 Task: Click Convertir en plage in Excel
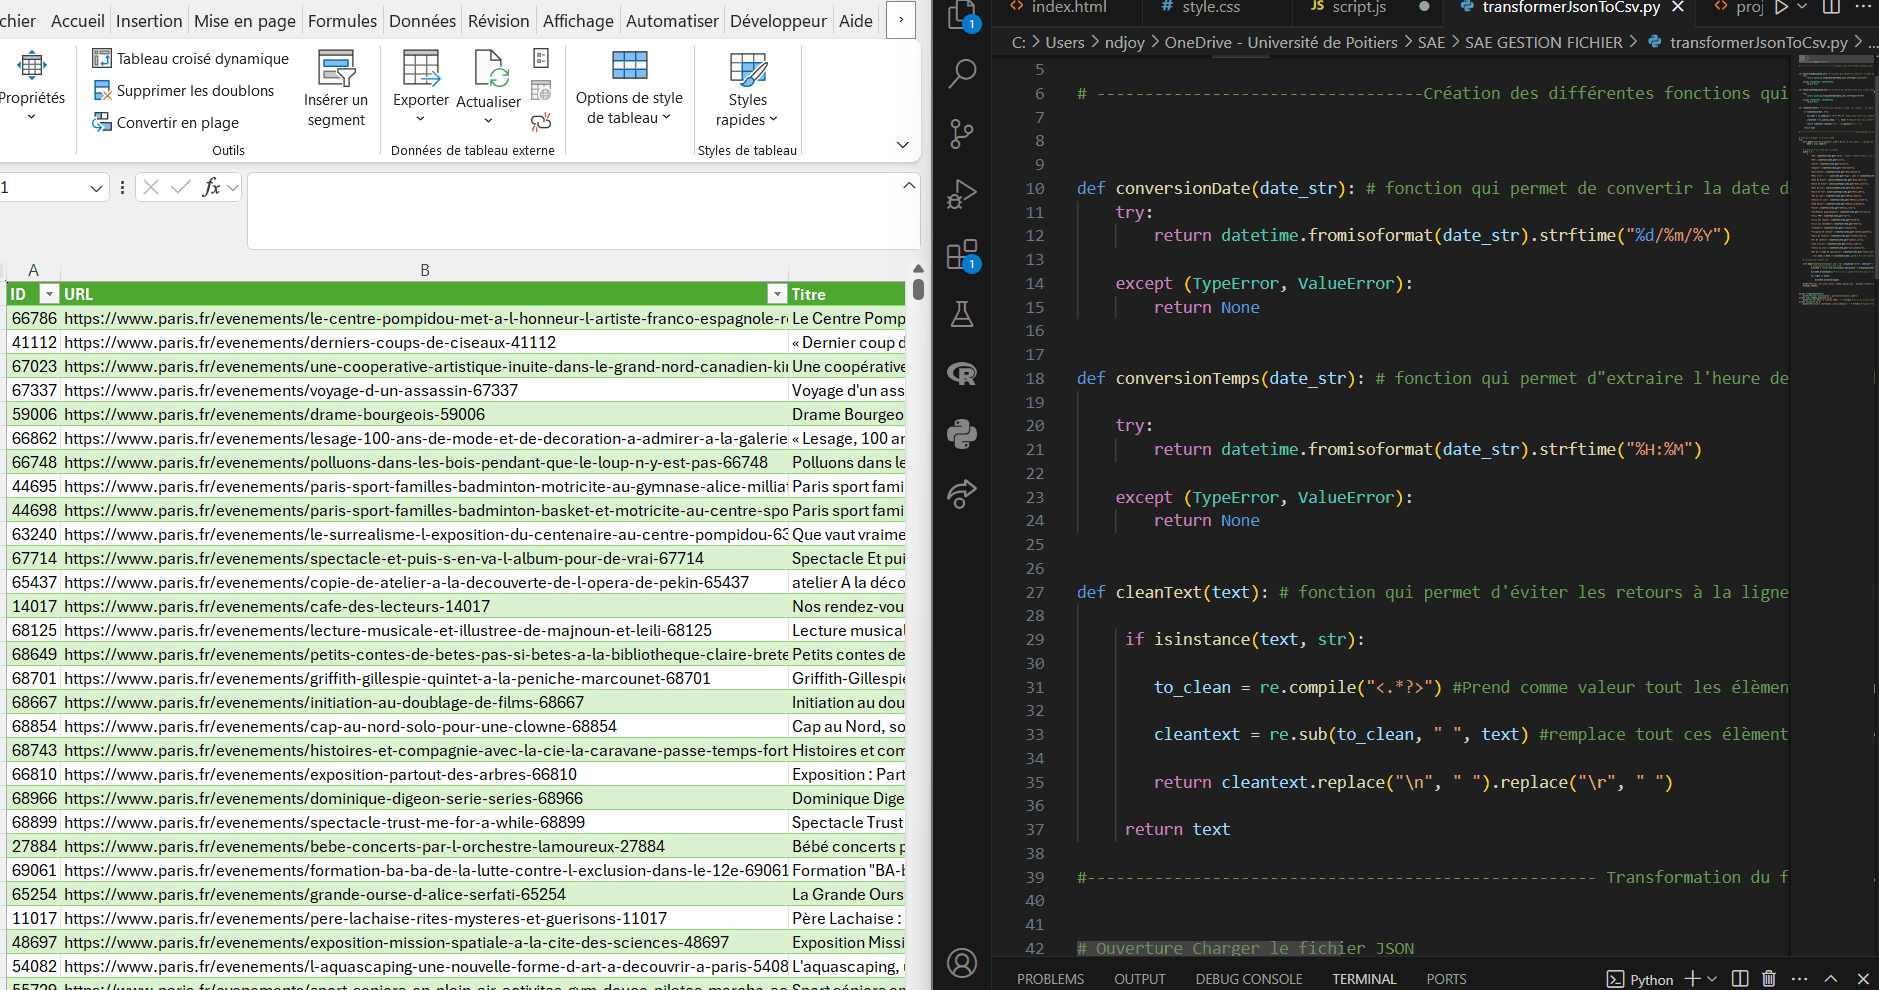tap(165, 122)
